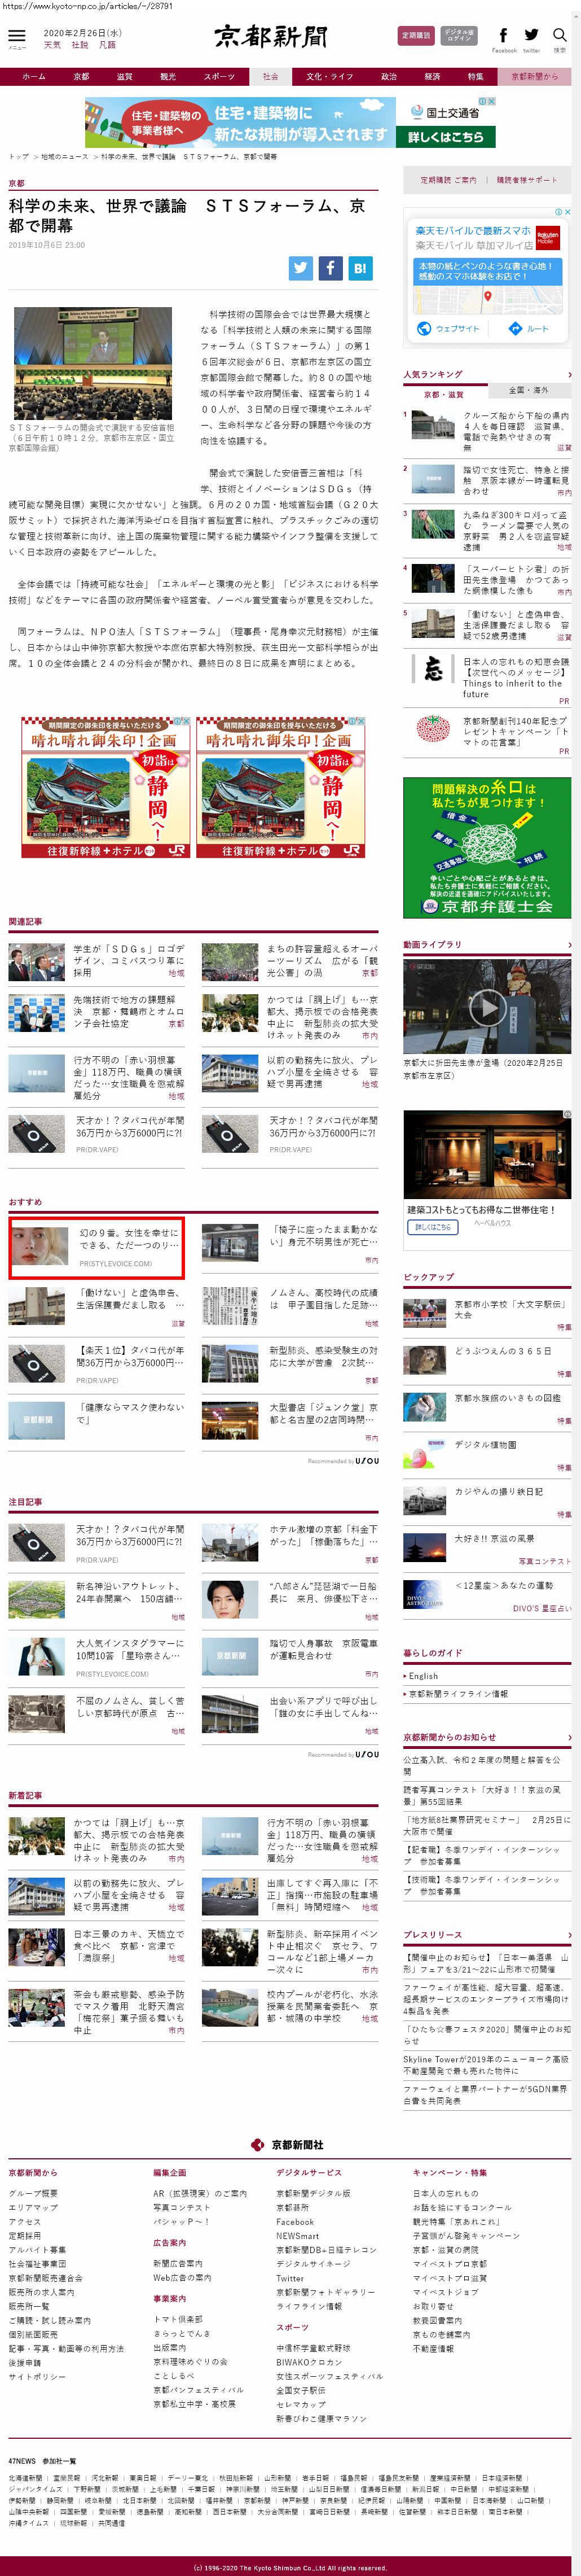The image size is (581, 2576).
Task: Click the 京都新聞 logo at top
Action: point(271,37)
